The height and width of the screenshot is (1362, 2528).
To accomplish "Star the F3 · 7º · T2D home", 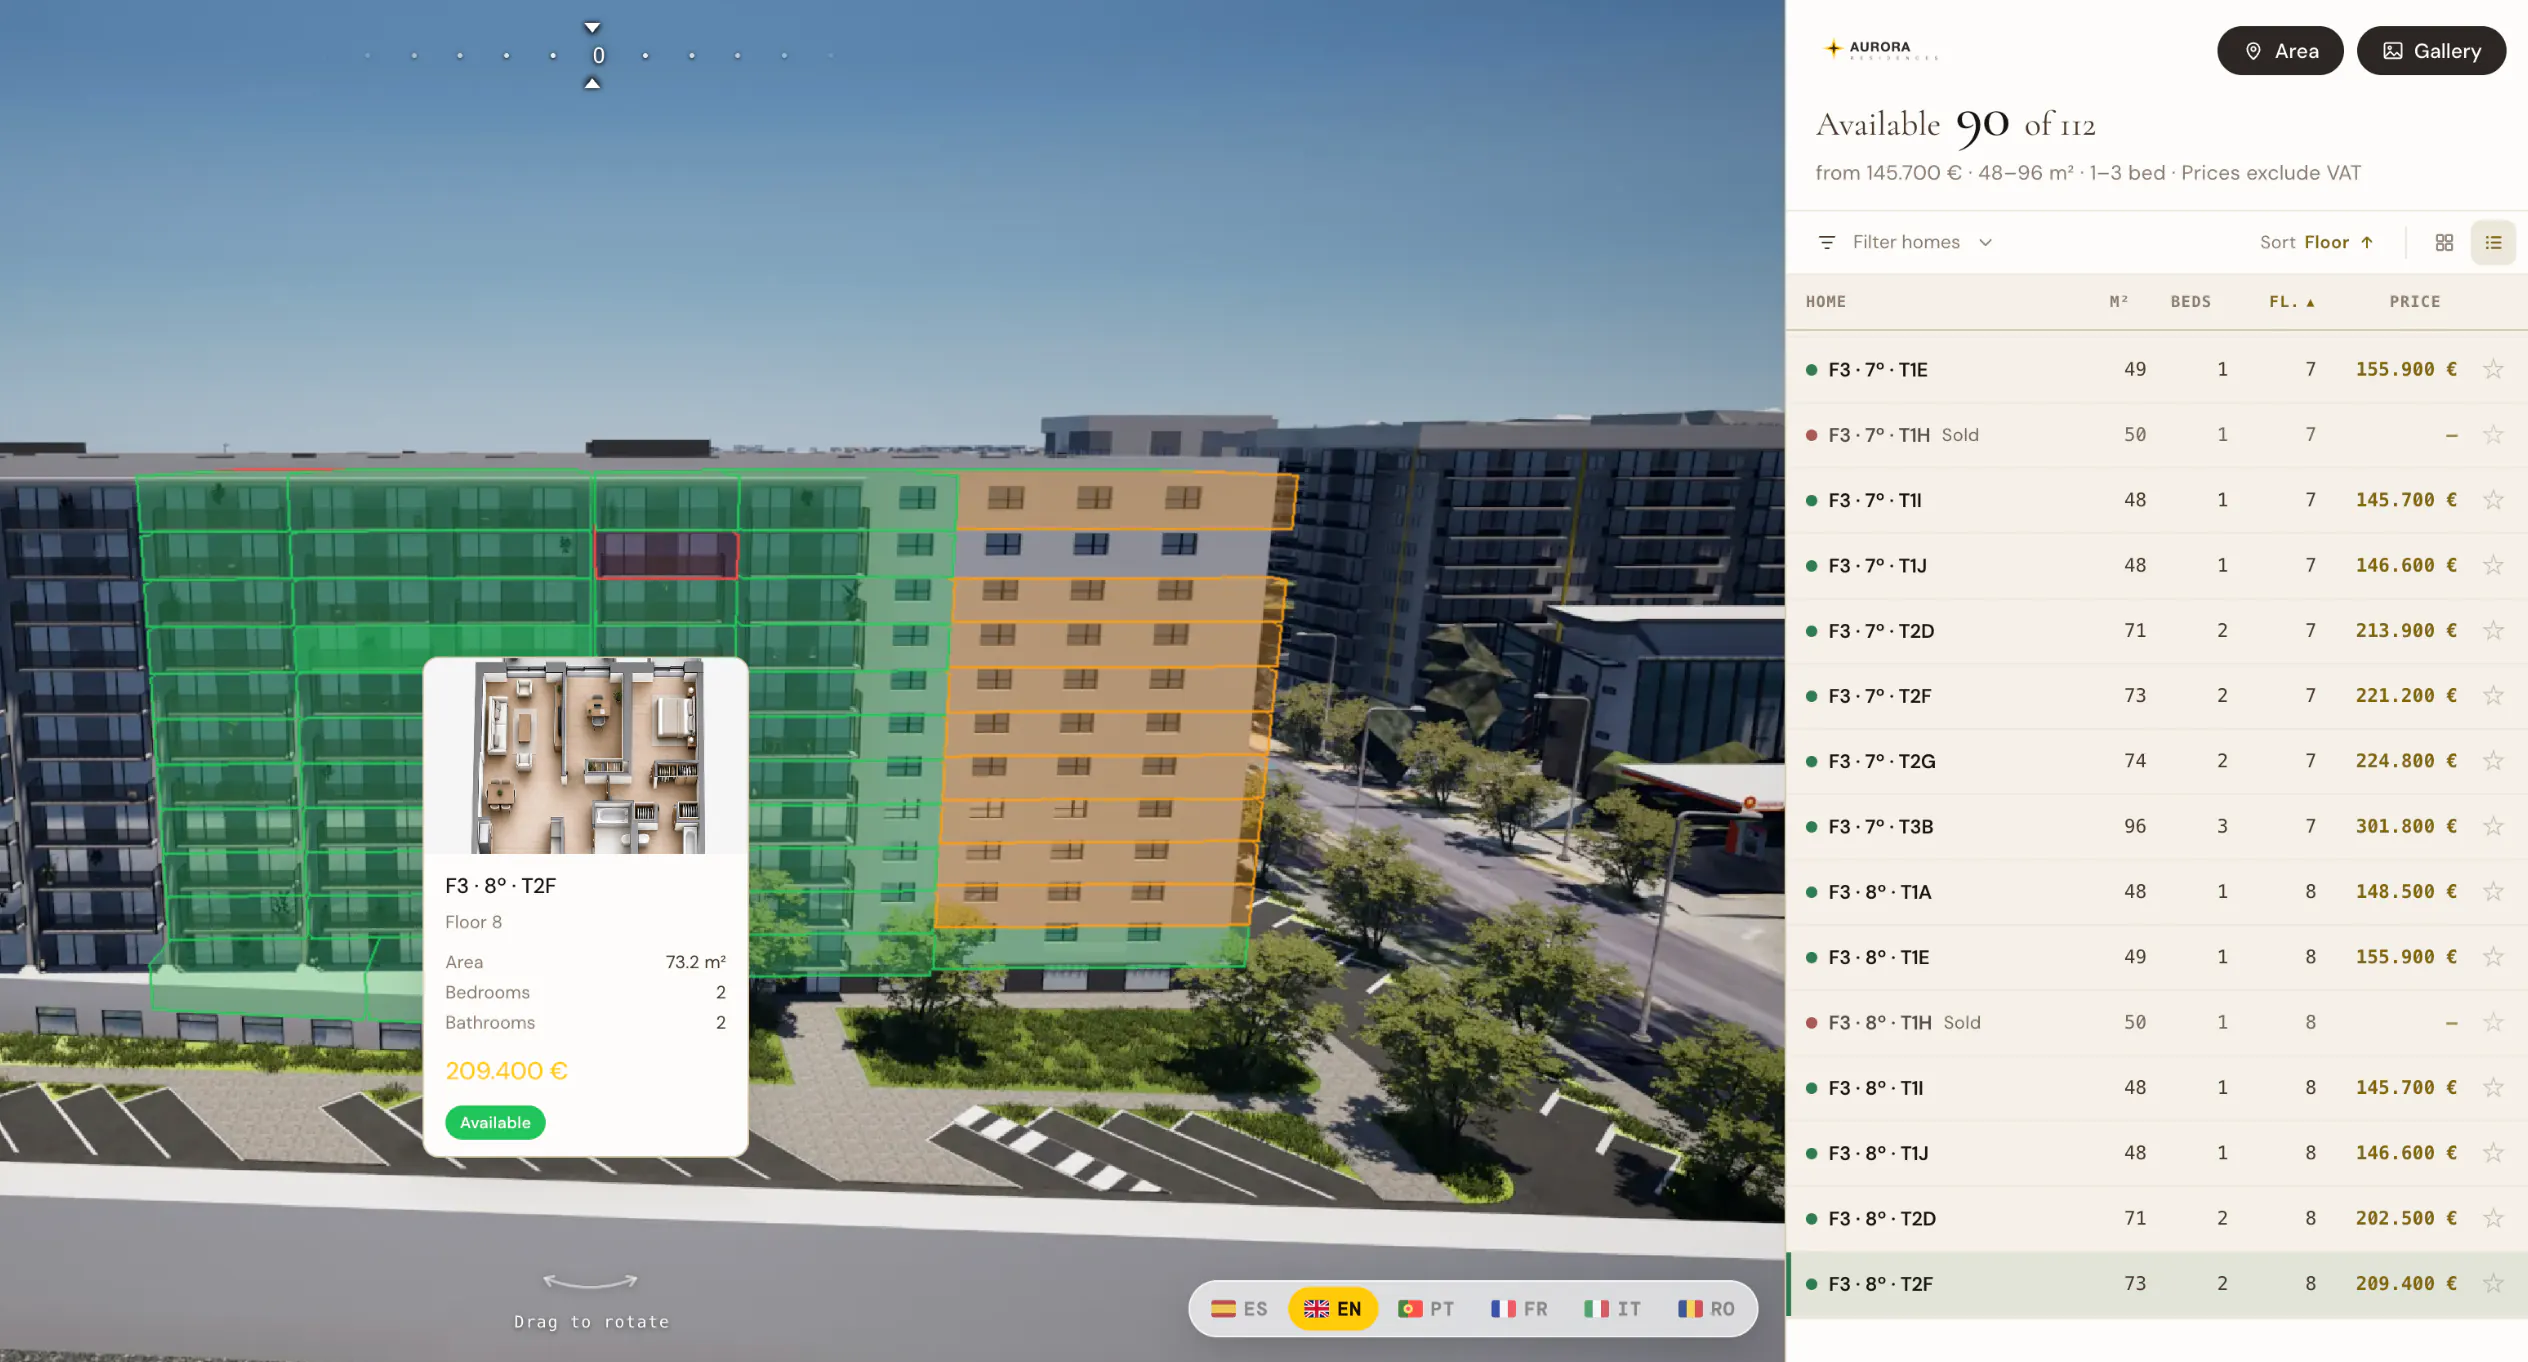I will pos(2493,630).
